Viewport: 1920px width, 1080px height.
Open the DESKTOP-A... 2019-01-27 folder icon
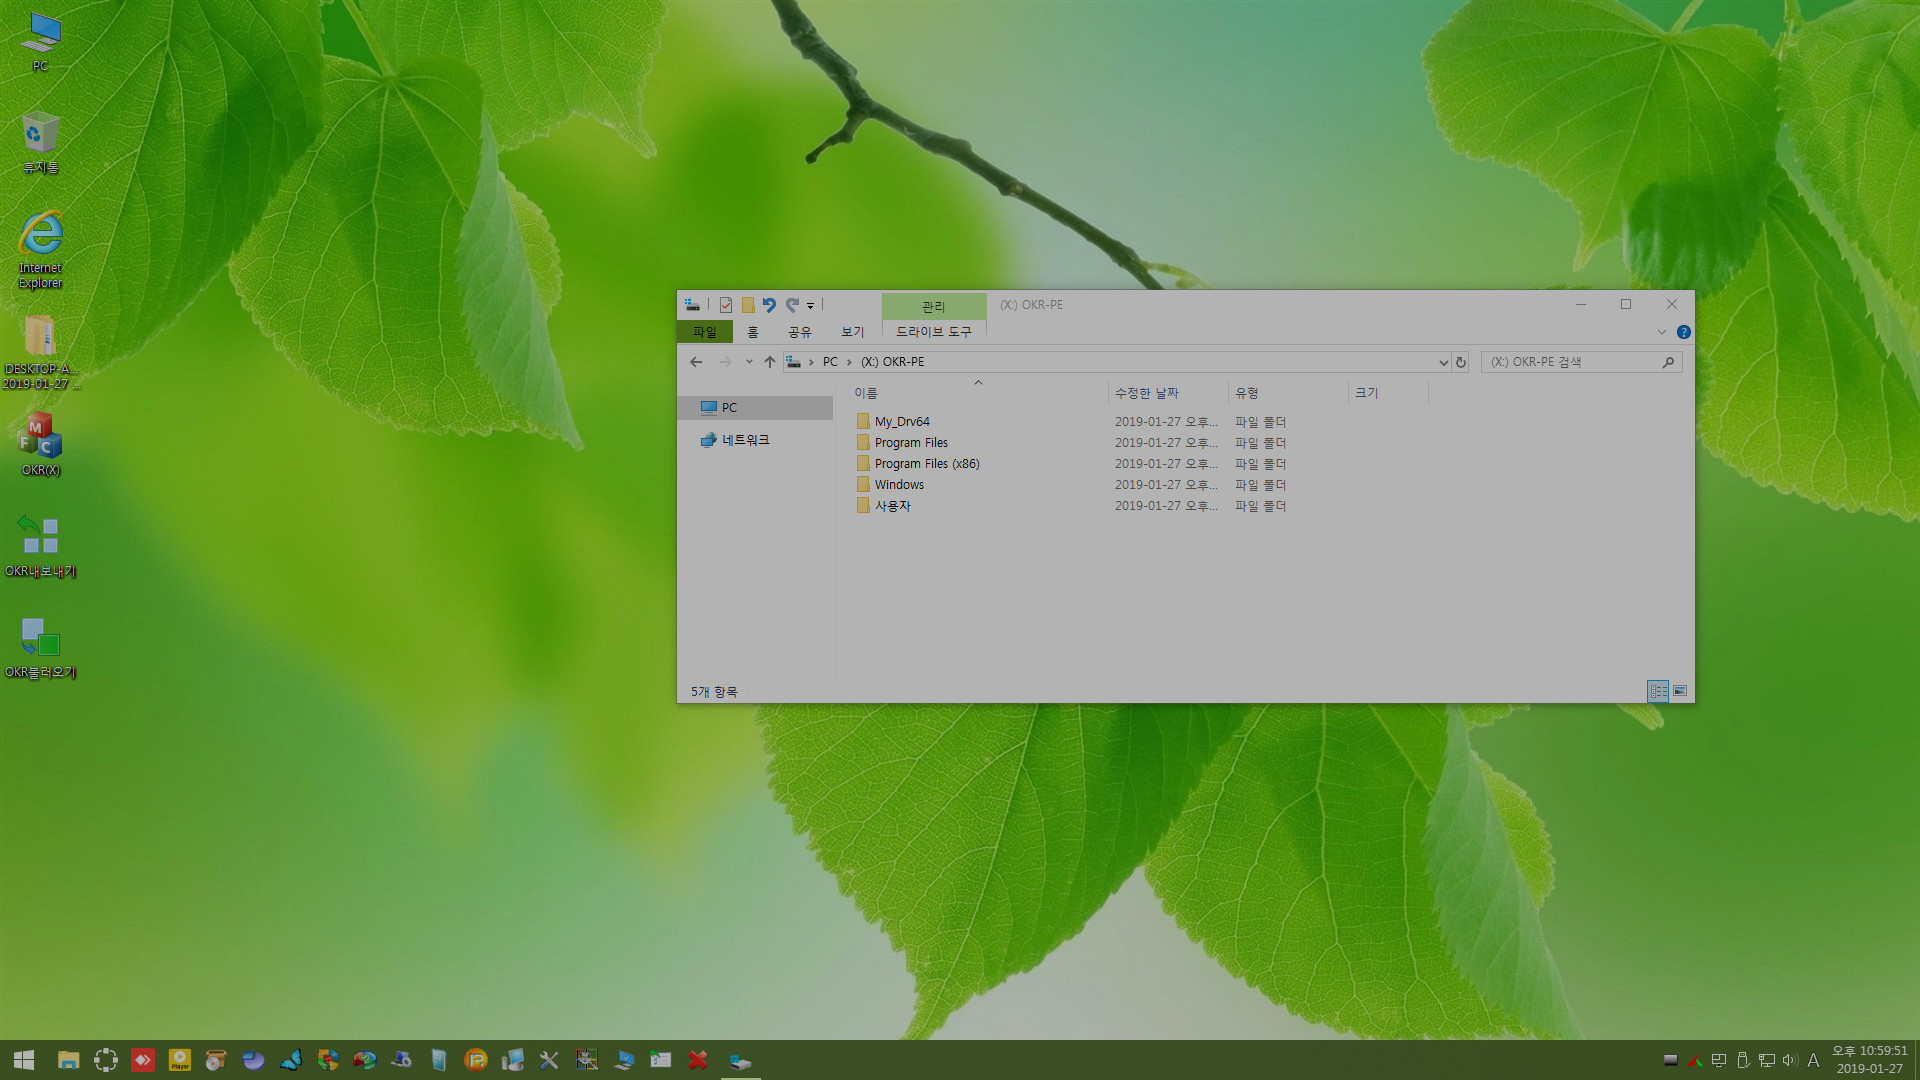[x=40, y=352]
